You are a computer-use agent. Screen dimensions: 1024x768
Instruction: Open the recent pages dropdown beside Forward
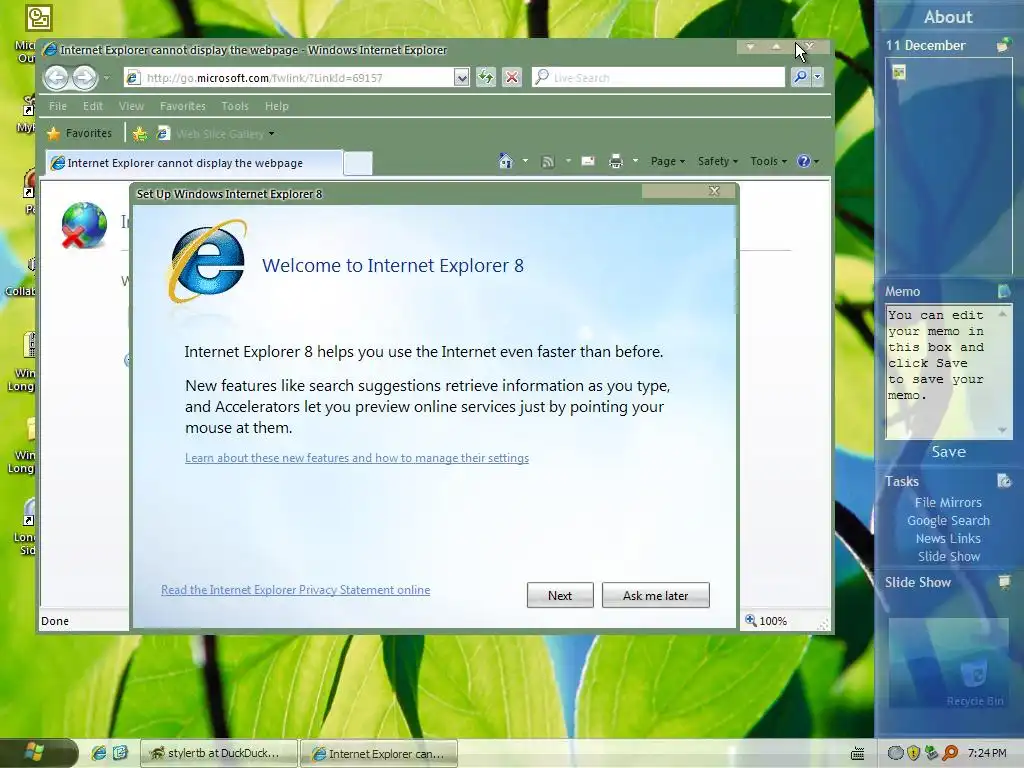(106, 78)
